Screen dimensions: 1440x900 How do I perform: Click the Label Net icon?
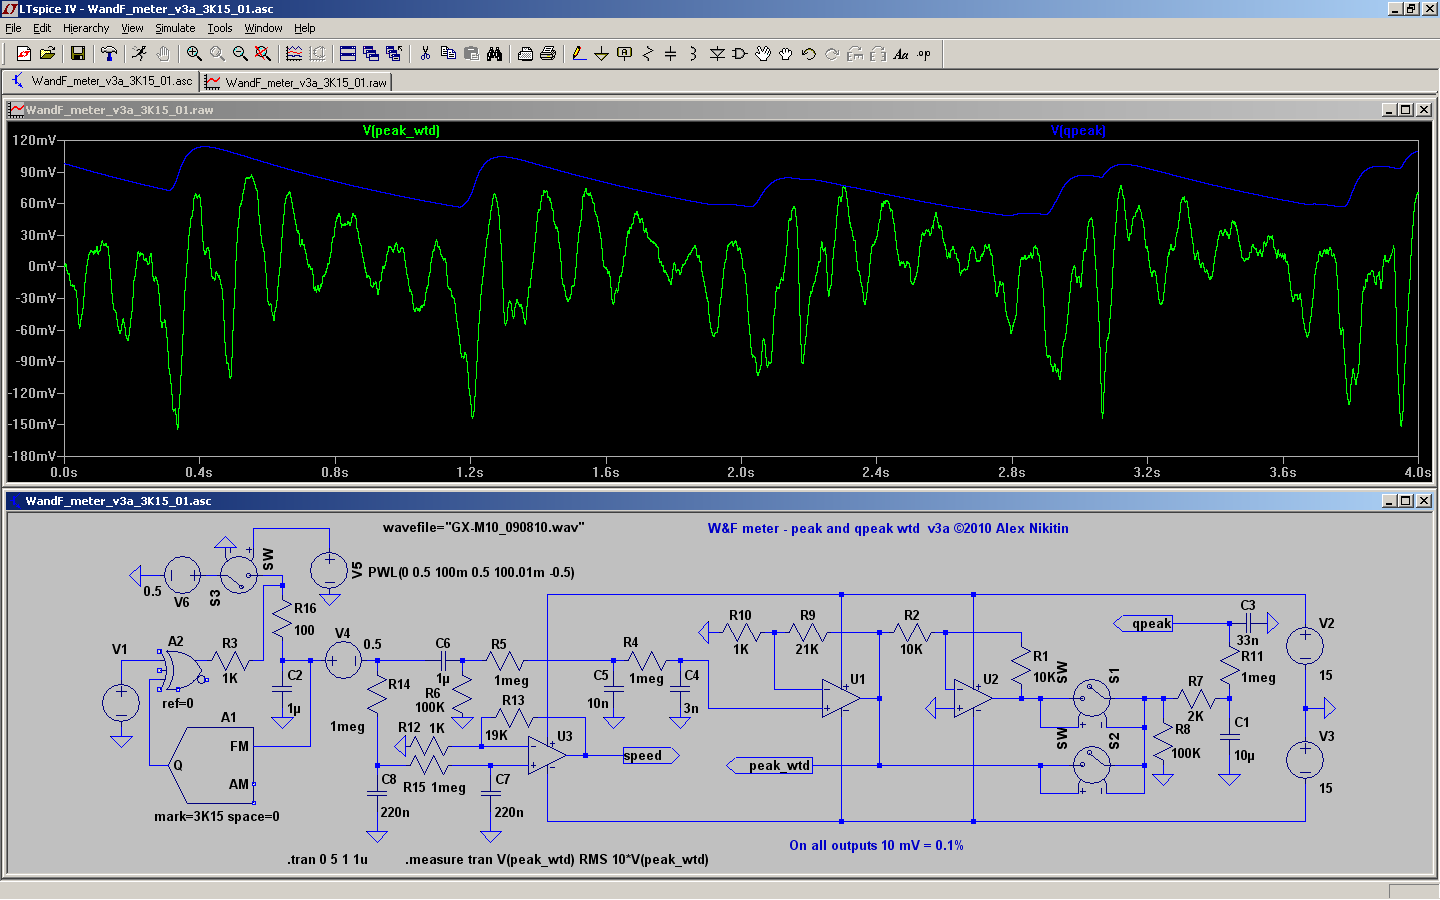coord(625,54)
